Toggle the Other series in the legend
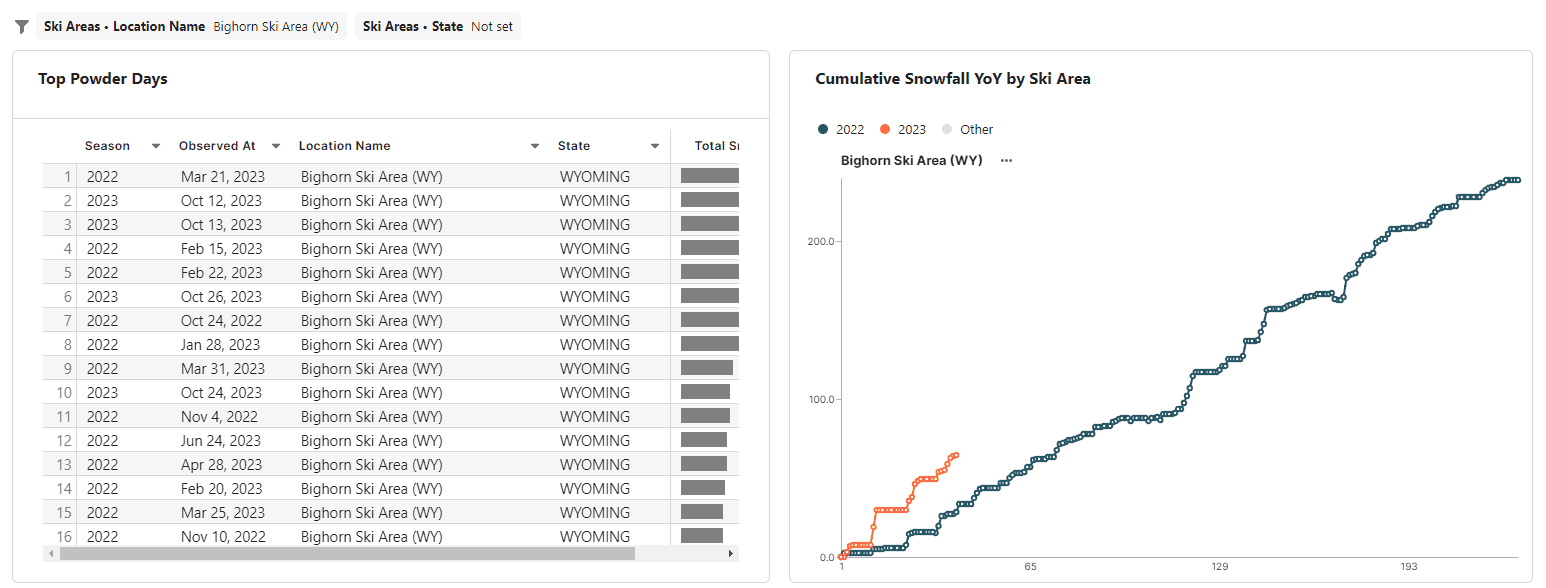The image size is (1546, 588). (967, 129)
